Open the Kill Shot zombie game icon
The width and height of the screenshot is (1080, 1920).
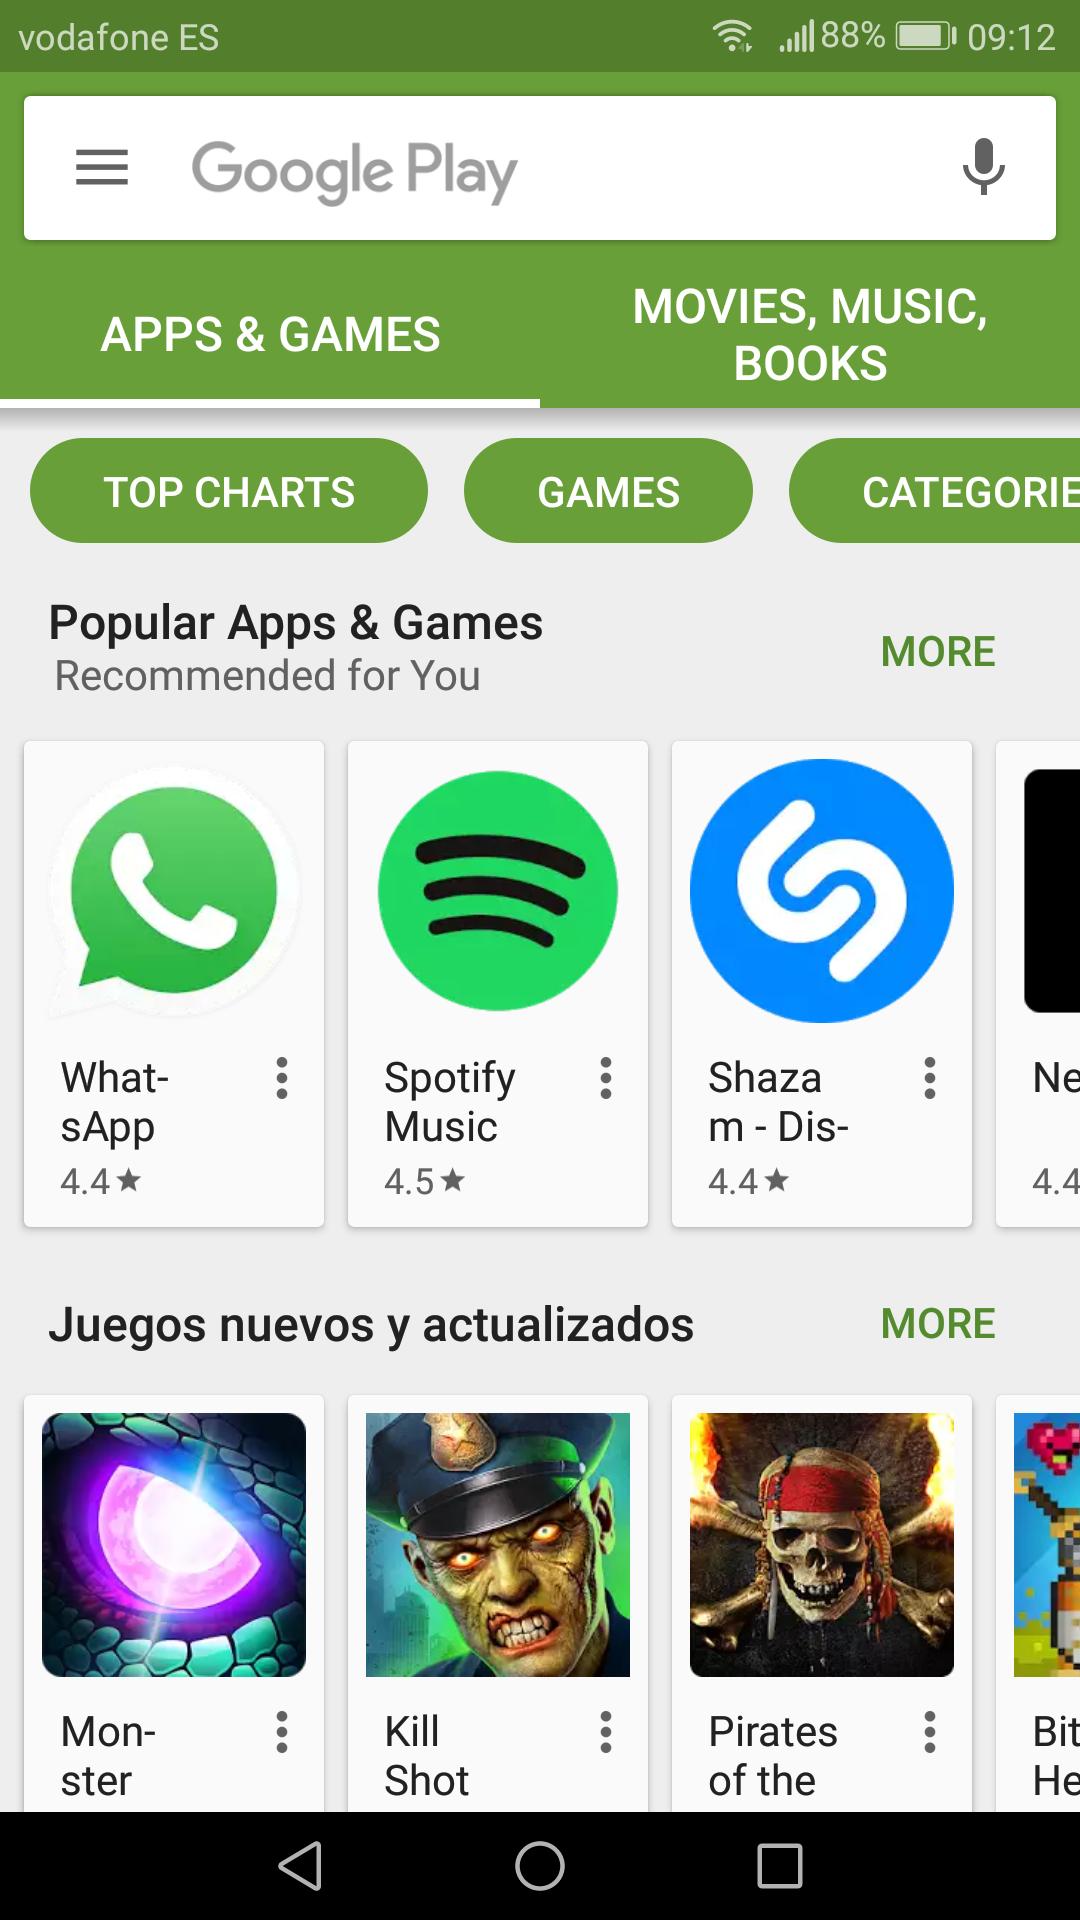tap(498, 1545)
